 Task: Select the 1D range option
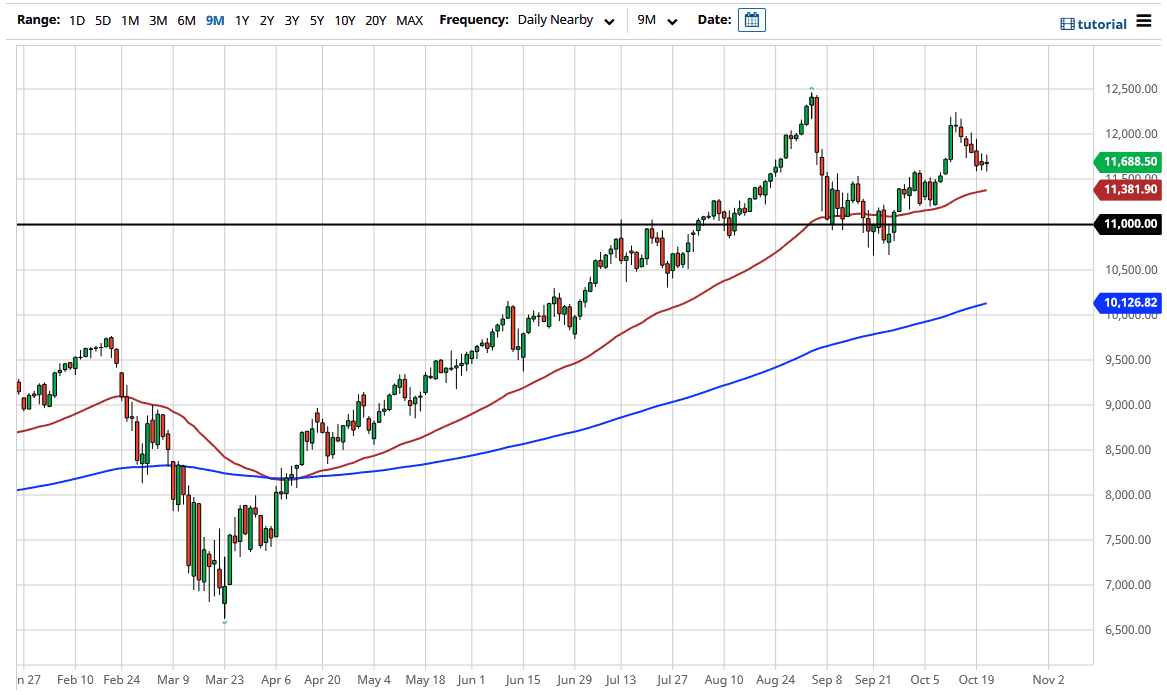pyautogui.click(x=77, y=19)
